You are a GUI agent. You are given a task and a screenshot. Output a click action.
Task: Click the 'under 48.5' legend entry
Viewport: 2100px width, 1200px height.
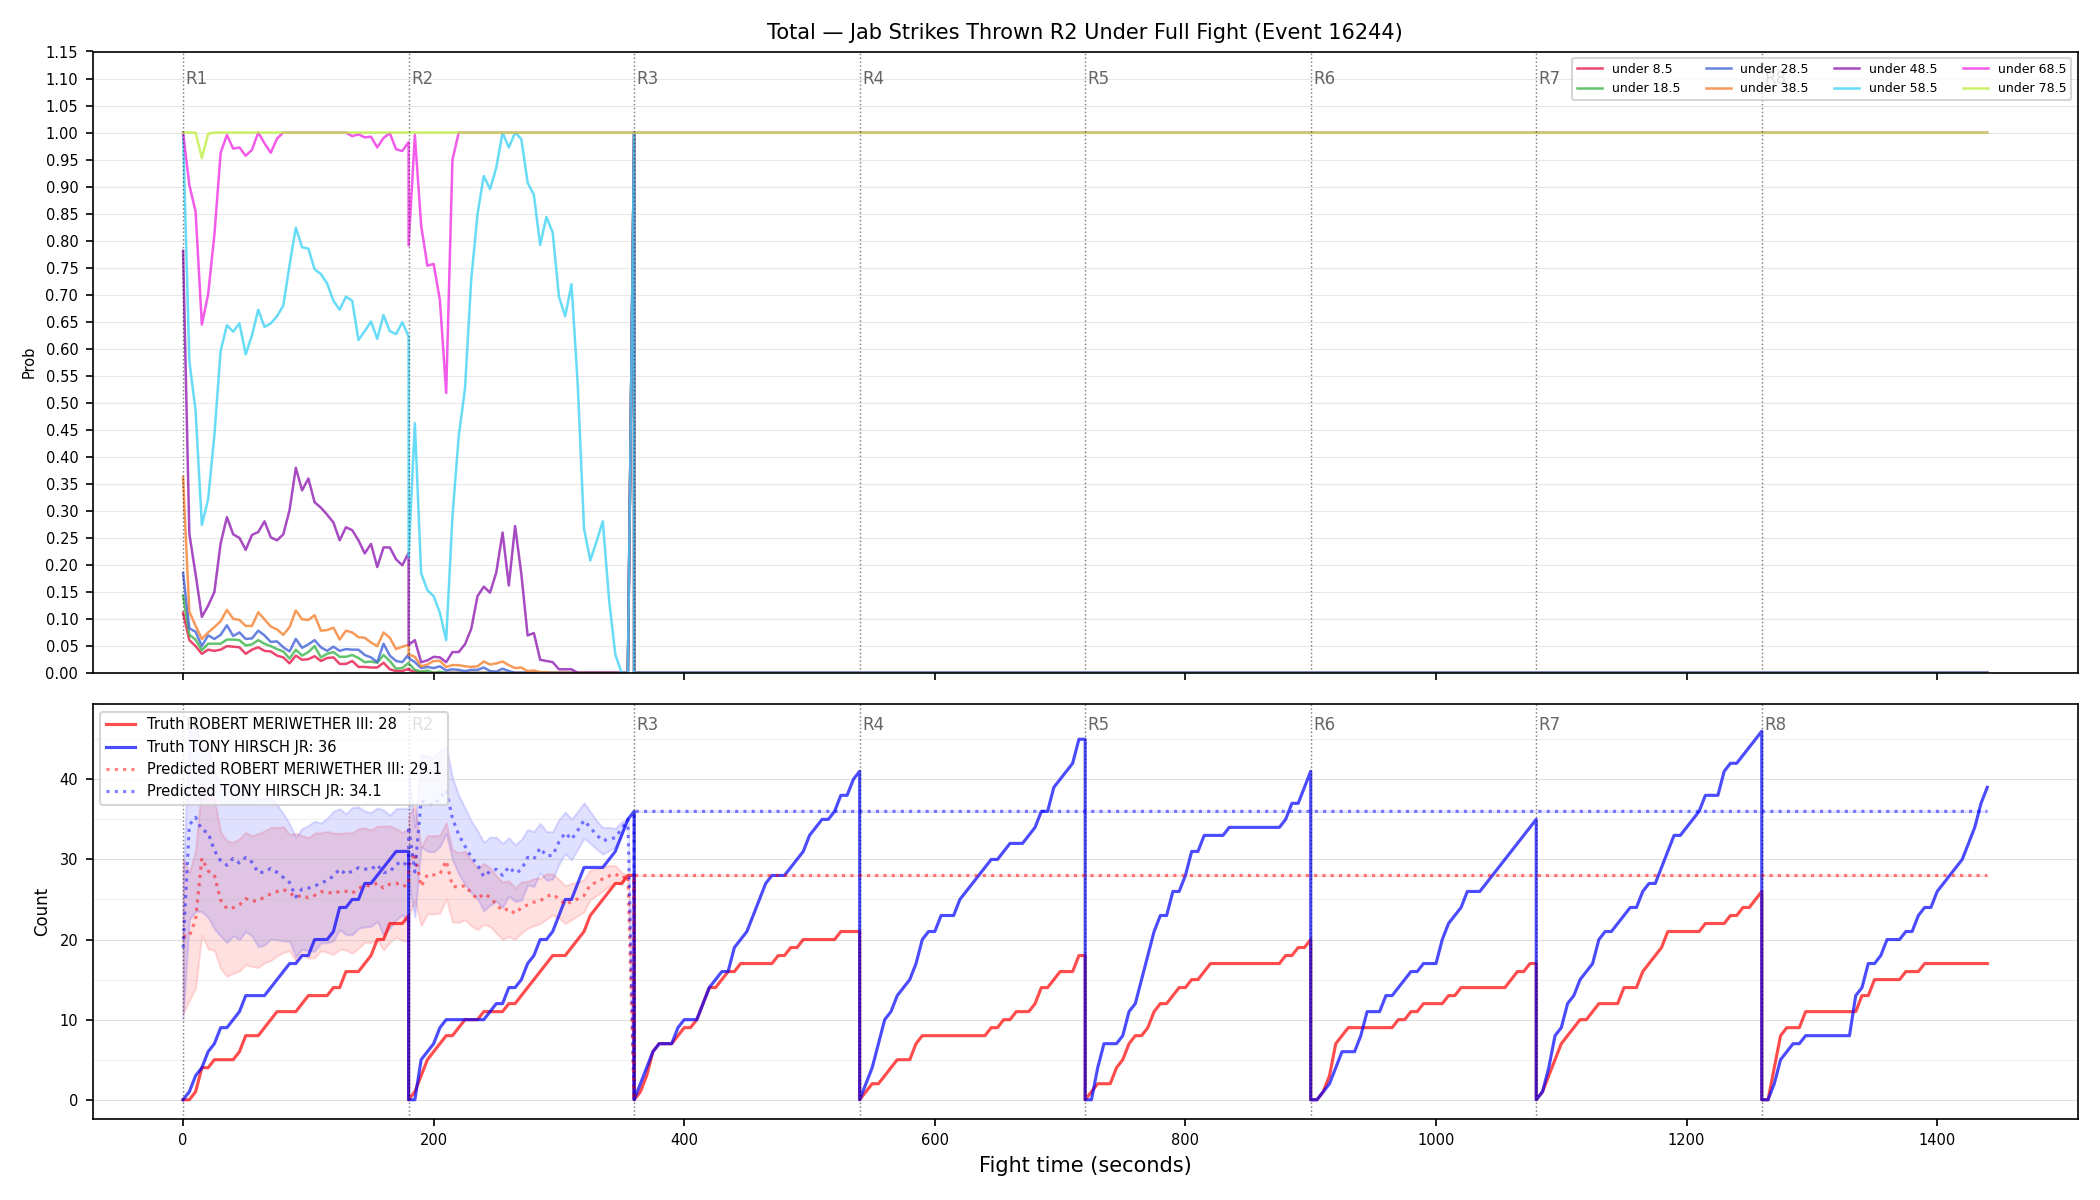coord(1885,69)
